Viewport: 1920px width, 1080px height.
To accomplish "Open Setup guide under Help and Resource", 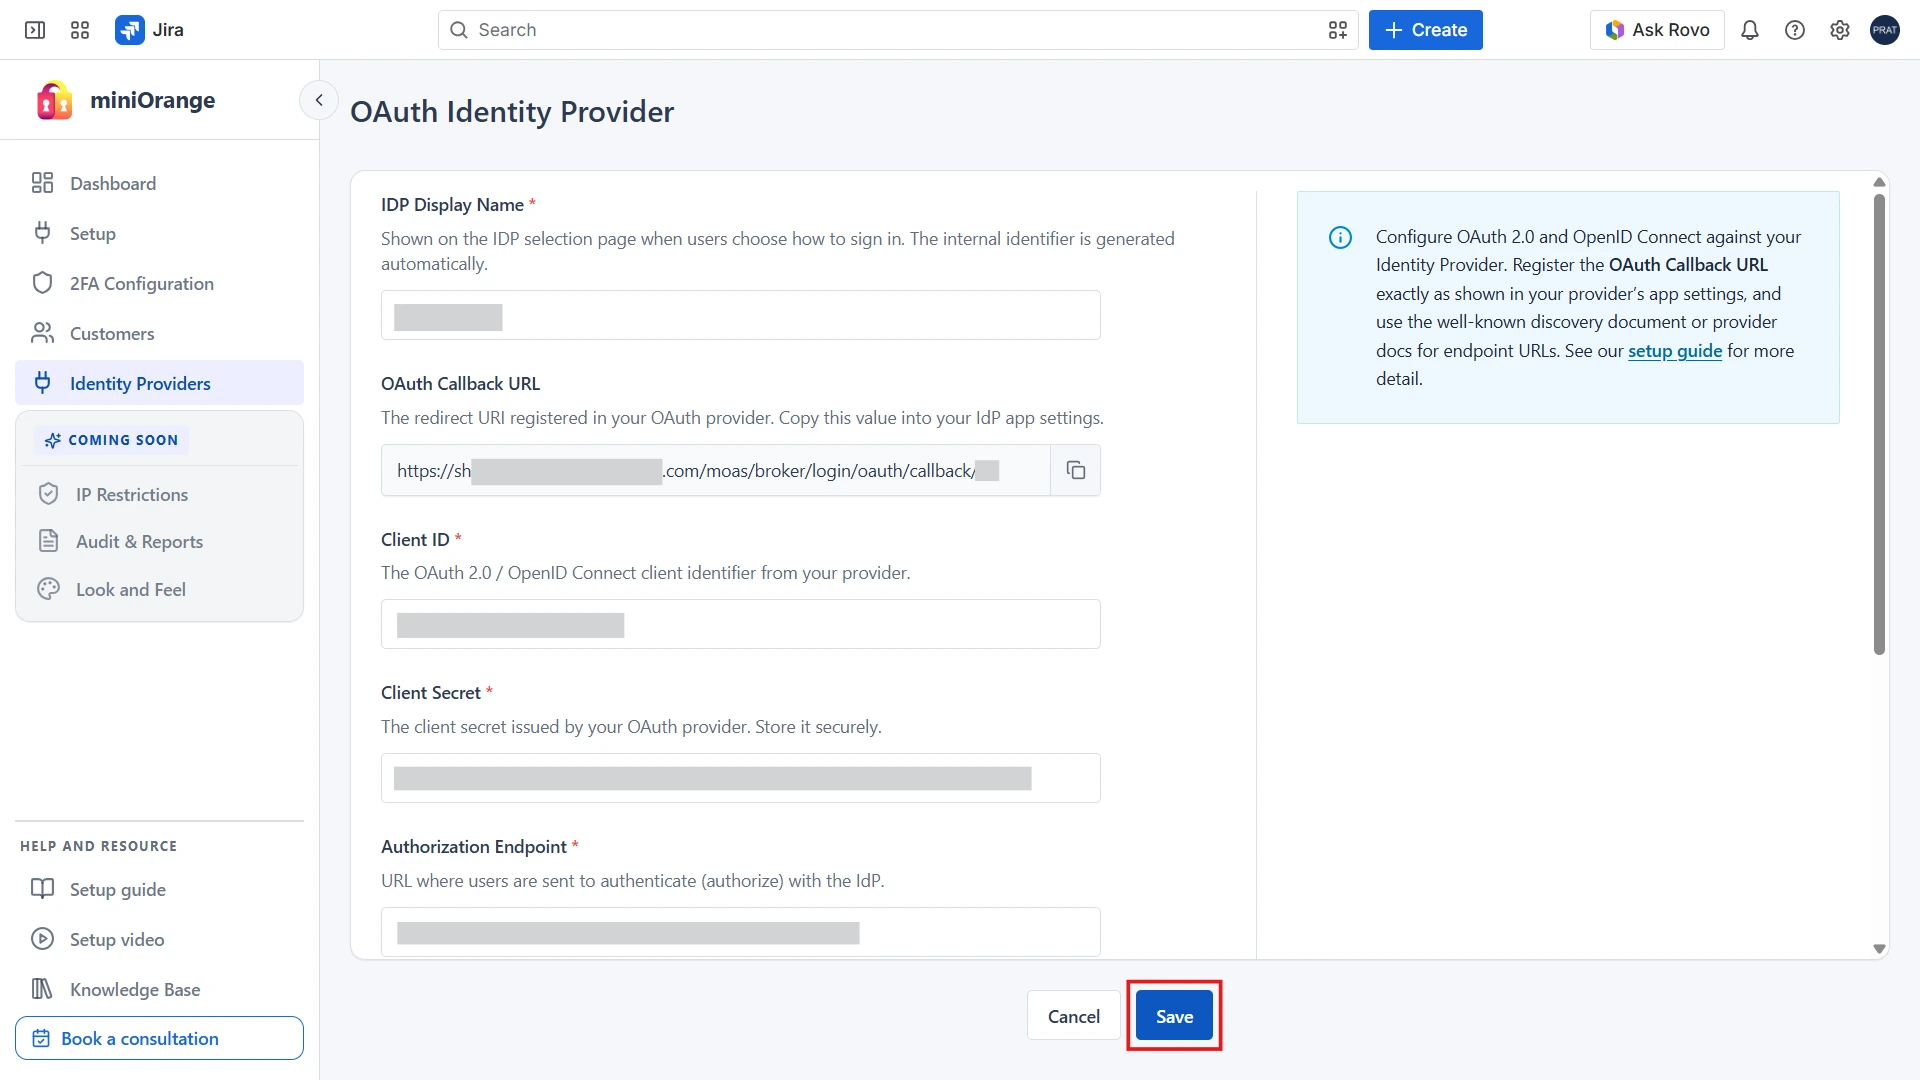I will click(x=160, y=889).
